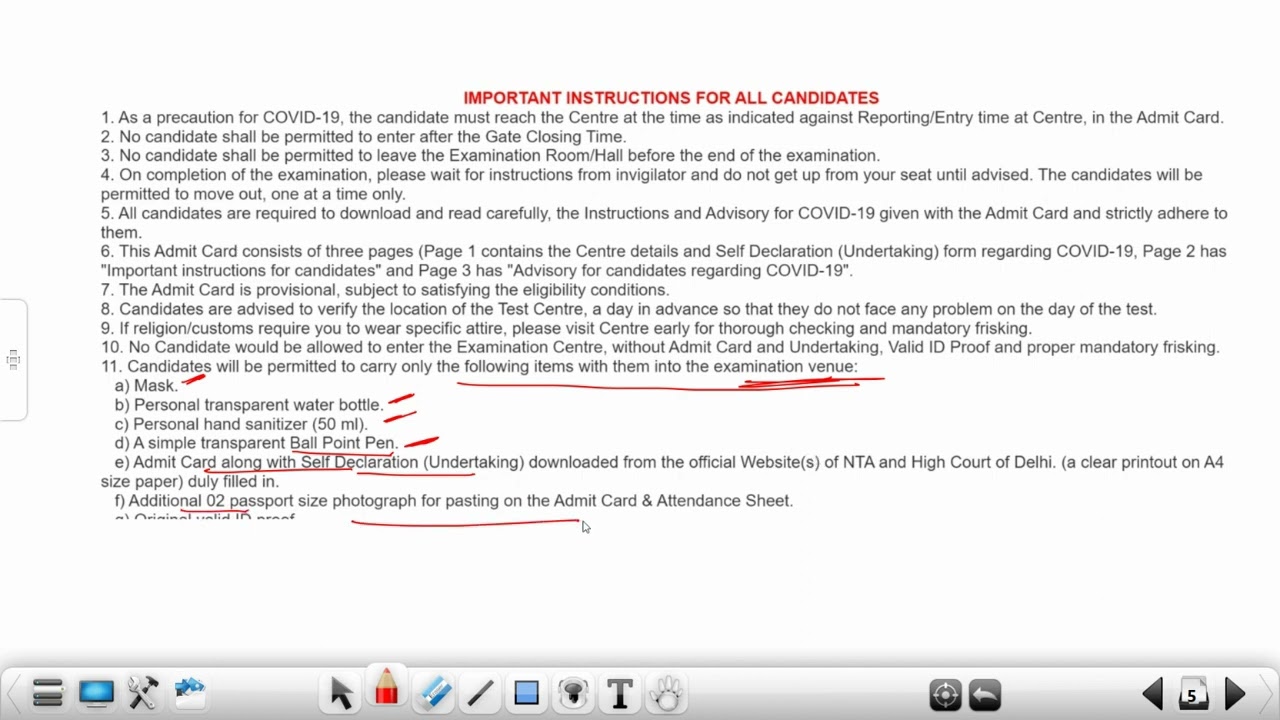This screenshot has height=720, width=1280.
Task: Click 'Self Declaration (Undertaking)' in item e
Action: (412, 462)
